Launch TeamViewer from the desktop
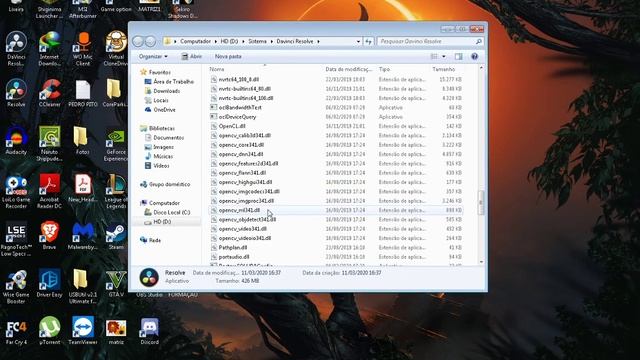This screenshot has height=360, width=640. pyautogui.click(x=83, y=331)
